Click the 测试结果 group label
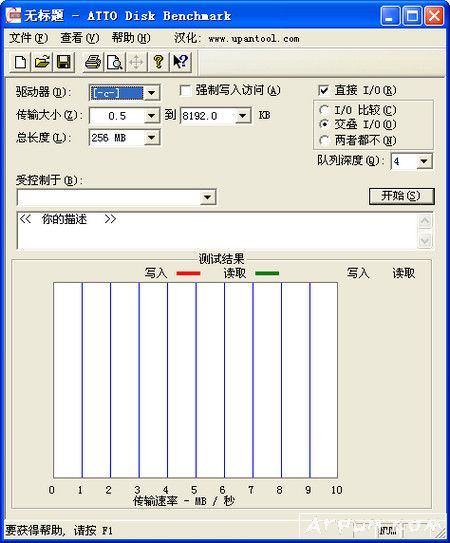 pyautogui.click(x=221, y=259)
